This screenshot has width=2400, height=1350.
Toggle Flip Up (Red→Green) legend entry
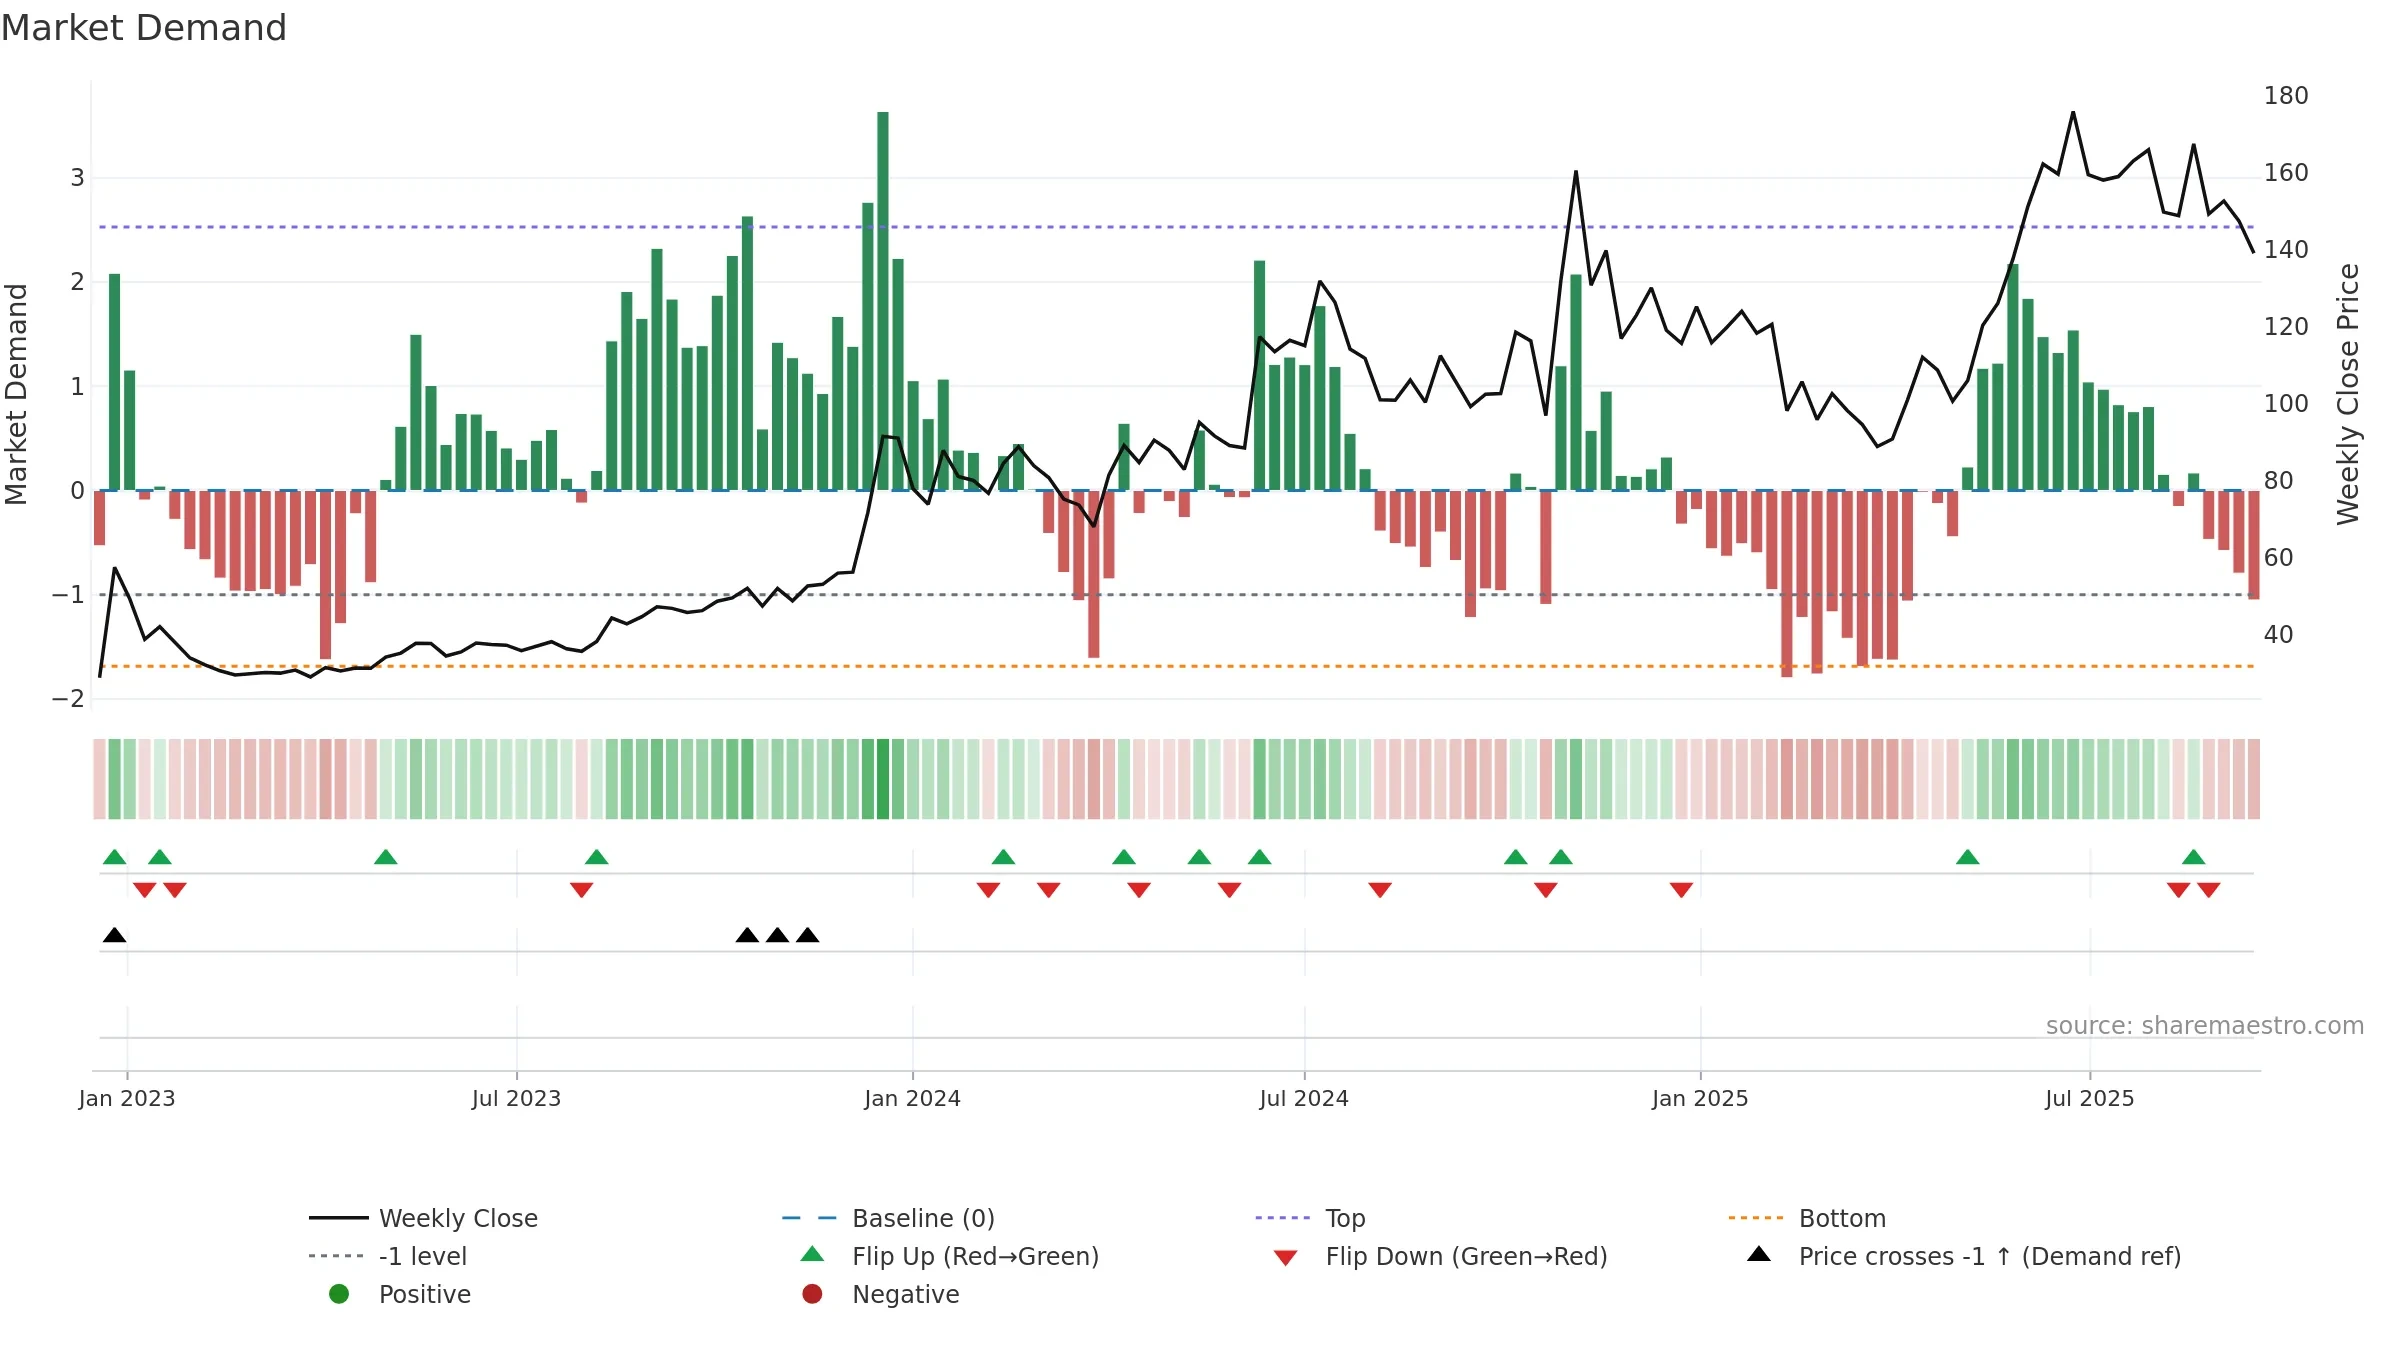(x=950, y=1256)
